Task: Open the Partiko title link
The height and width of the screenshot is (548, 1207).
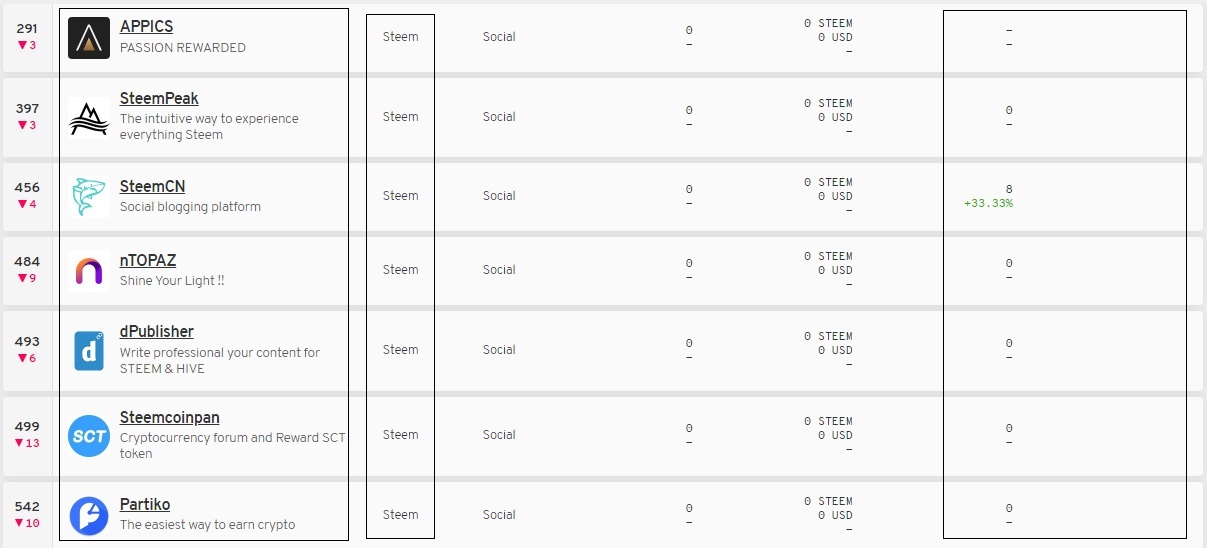Action: 145,505
